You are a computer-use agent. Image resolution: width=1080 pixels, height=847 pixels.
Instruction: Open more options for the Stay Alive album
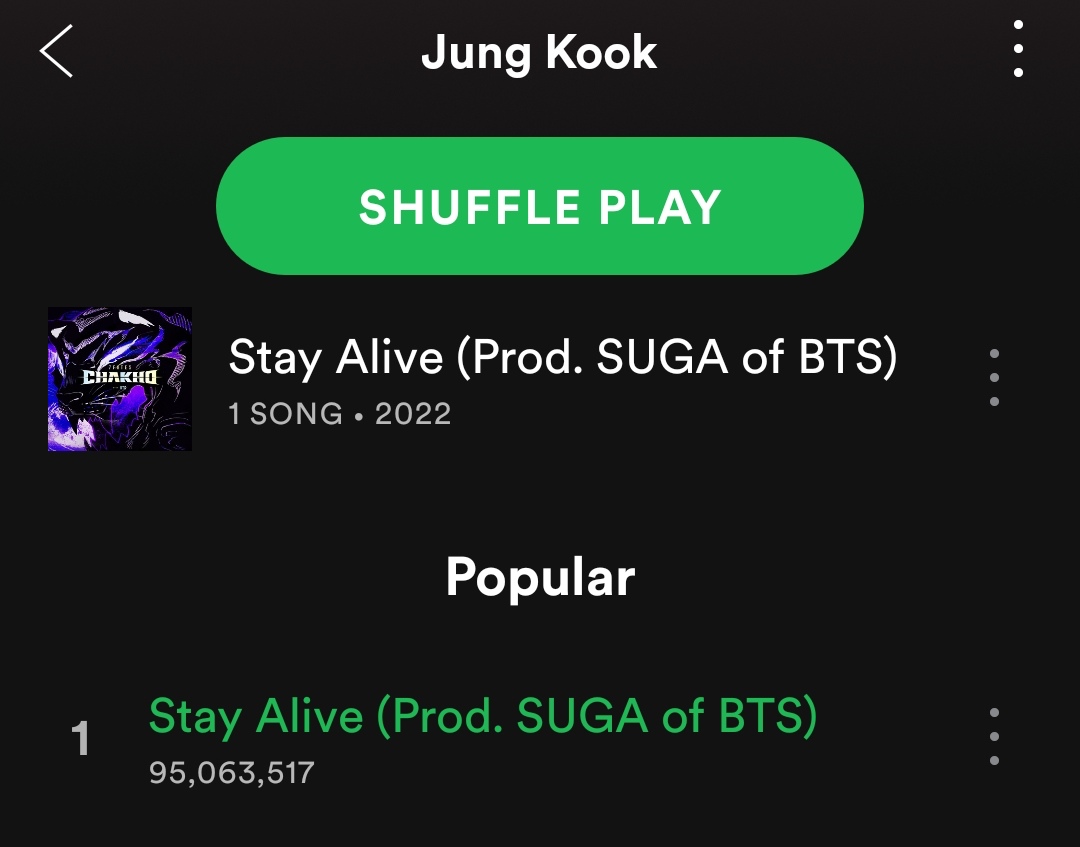[x=994, y=377]
